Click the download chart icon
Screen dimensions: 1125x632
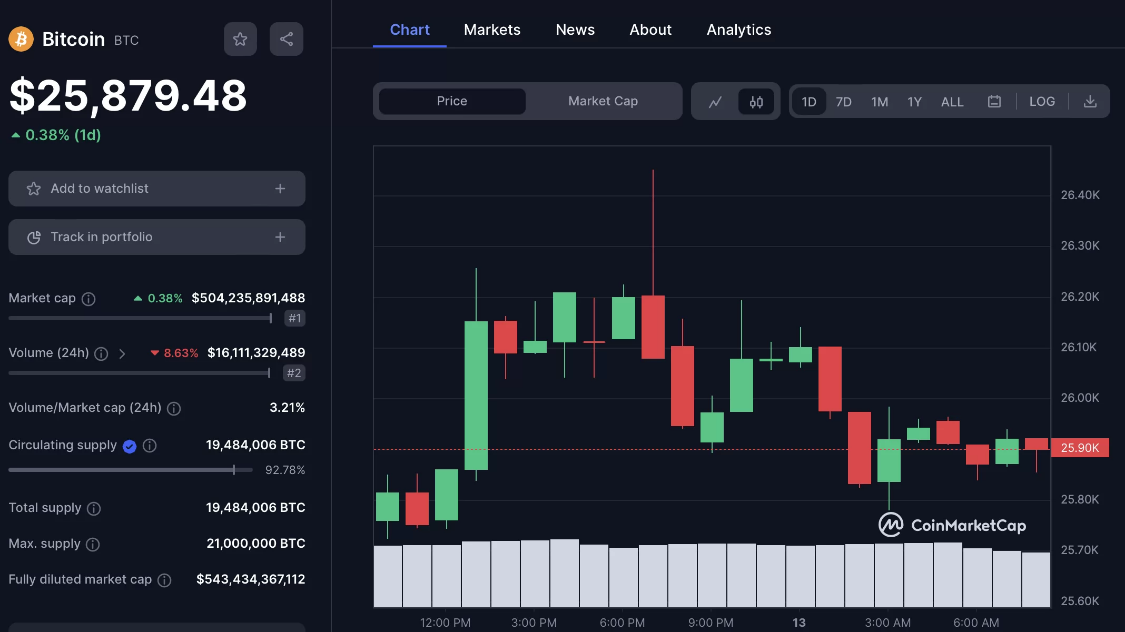pos(1089,101)
